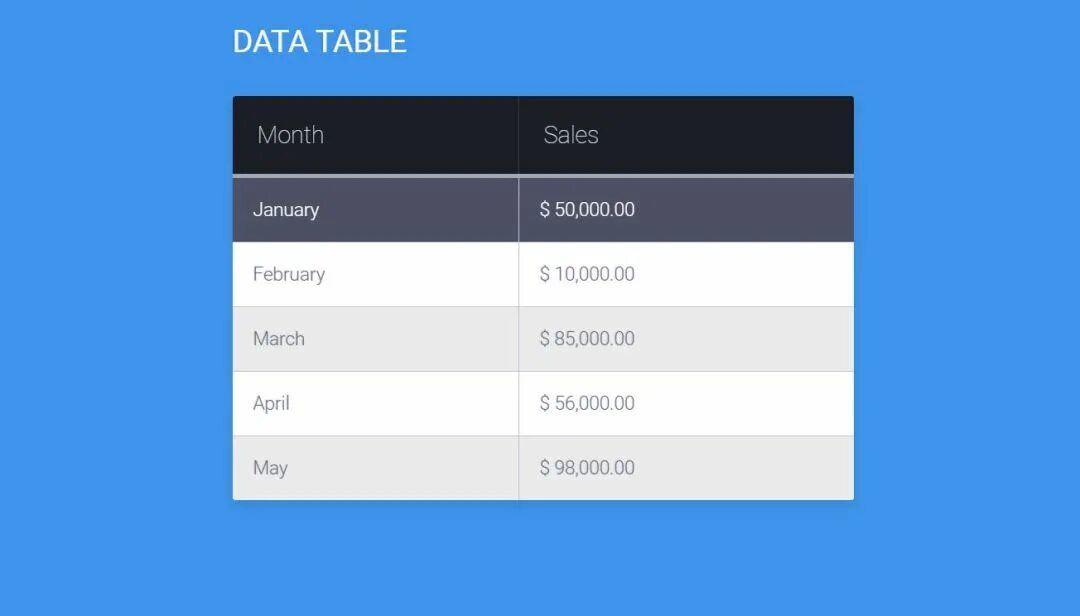Click the Sales header text

click(571, 135)
